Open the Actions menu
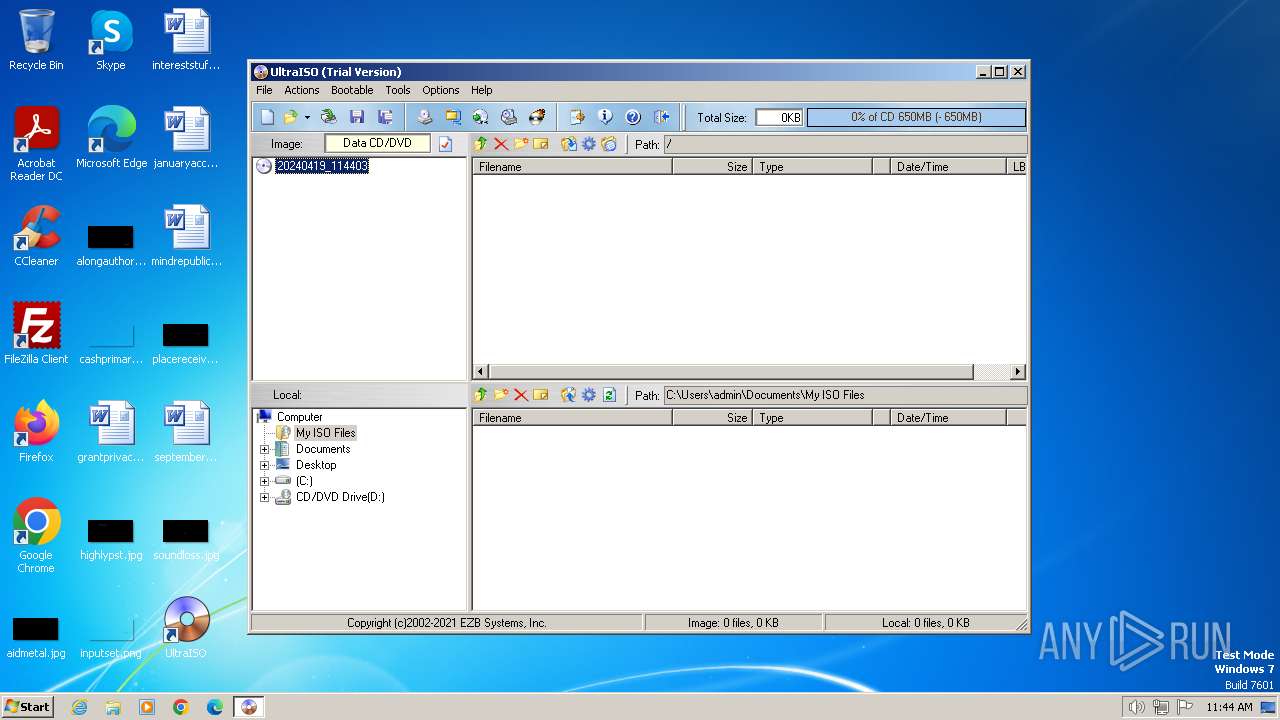This screenshot has height=720, width=1280. (302, 90)
